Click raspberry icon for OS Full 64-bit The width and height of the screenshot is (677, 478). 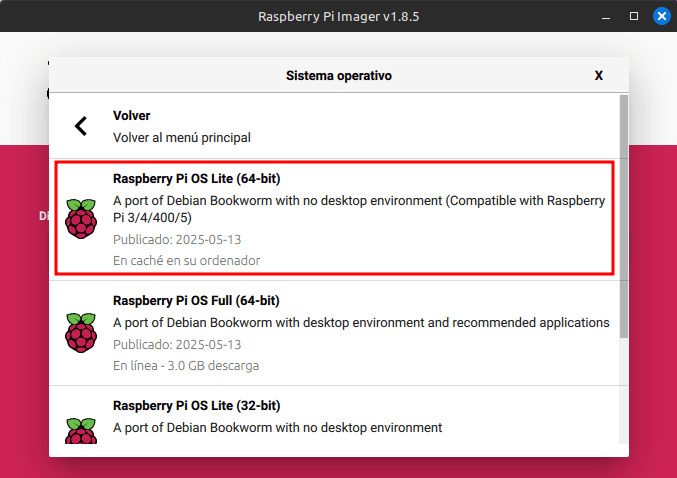click(x=81, y=333)
